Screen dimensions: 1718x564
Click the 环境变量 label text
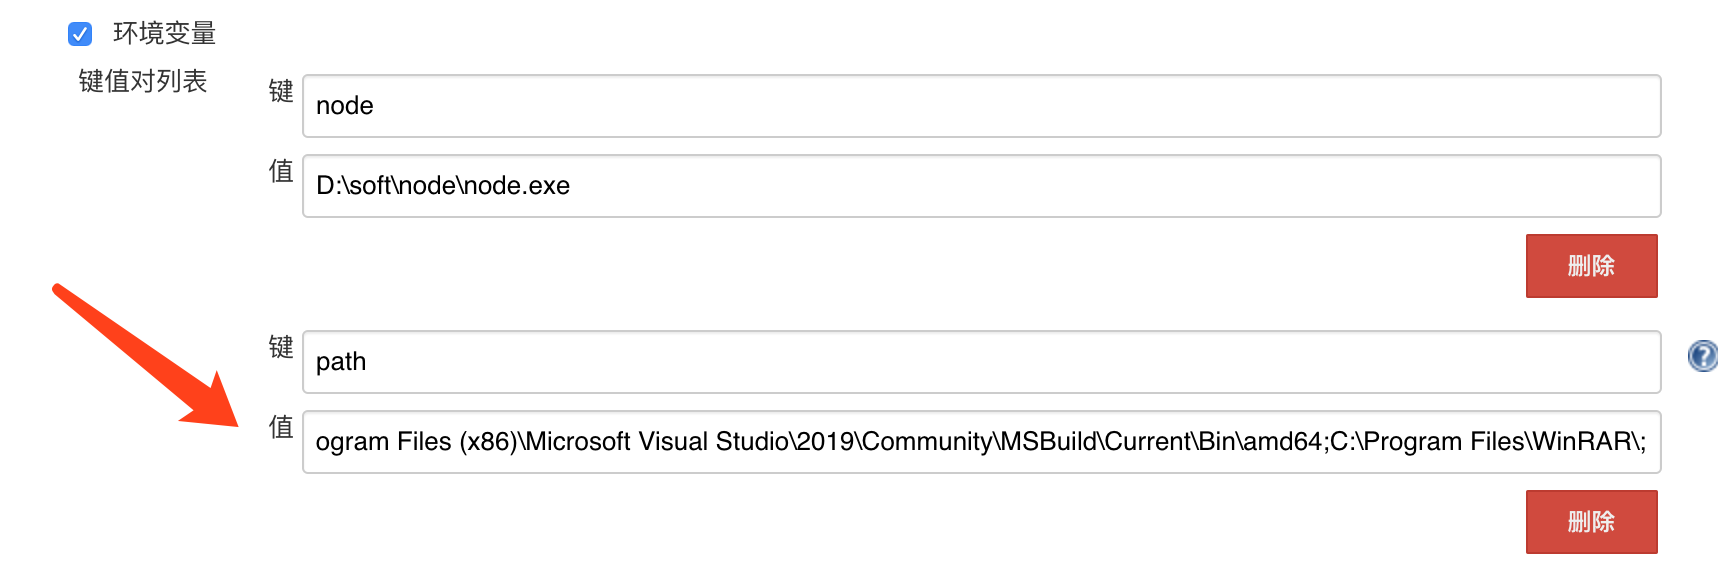164,34
